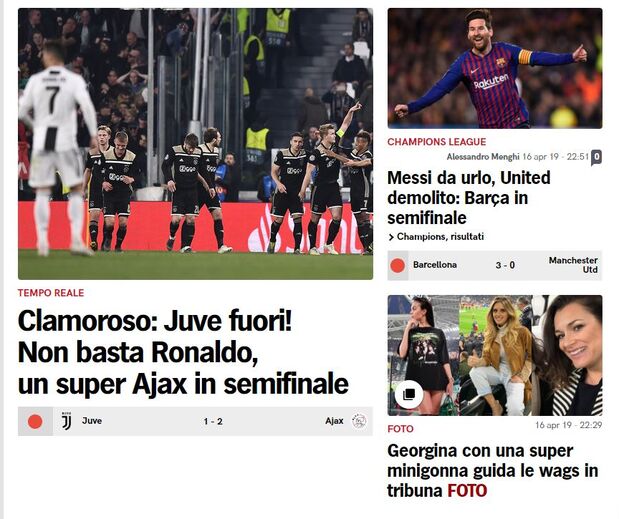
Task: Open the TEMPO REALE section label
Action: coord(51,293)
